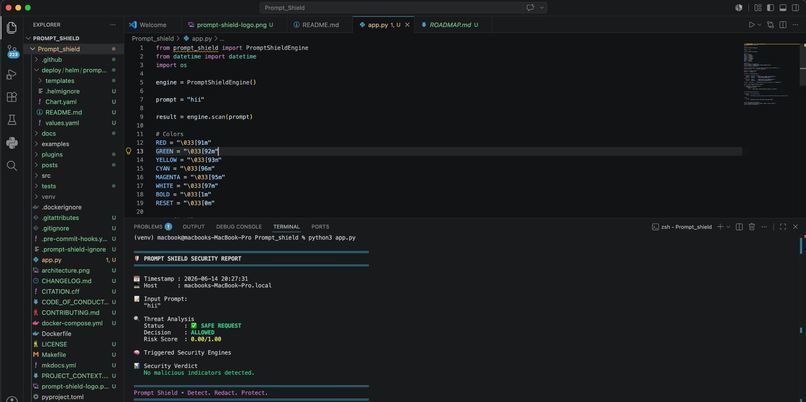
Task: Click the Copilot chat icon in title bar
Action: [x=530, y=8]
